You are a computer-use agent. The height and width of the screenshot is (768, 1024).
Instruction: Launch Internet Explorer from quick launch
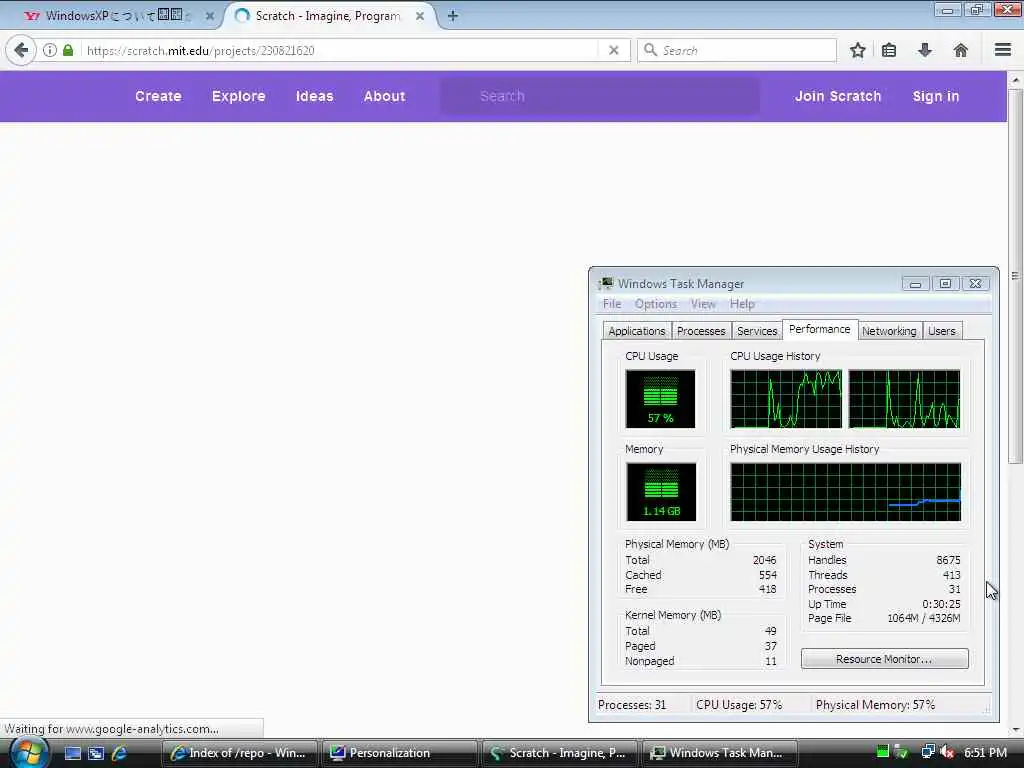point(120,753)
